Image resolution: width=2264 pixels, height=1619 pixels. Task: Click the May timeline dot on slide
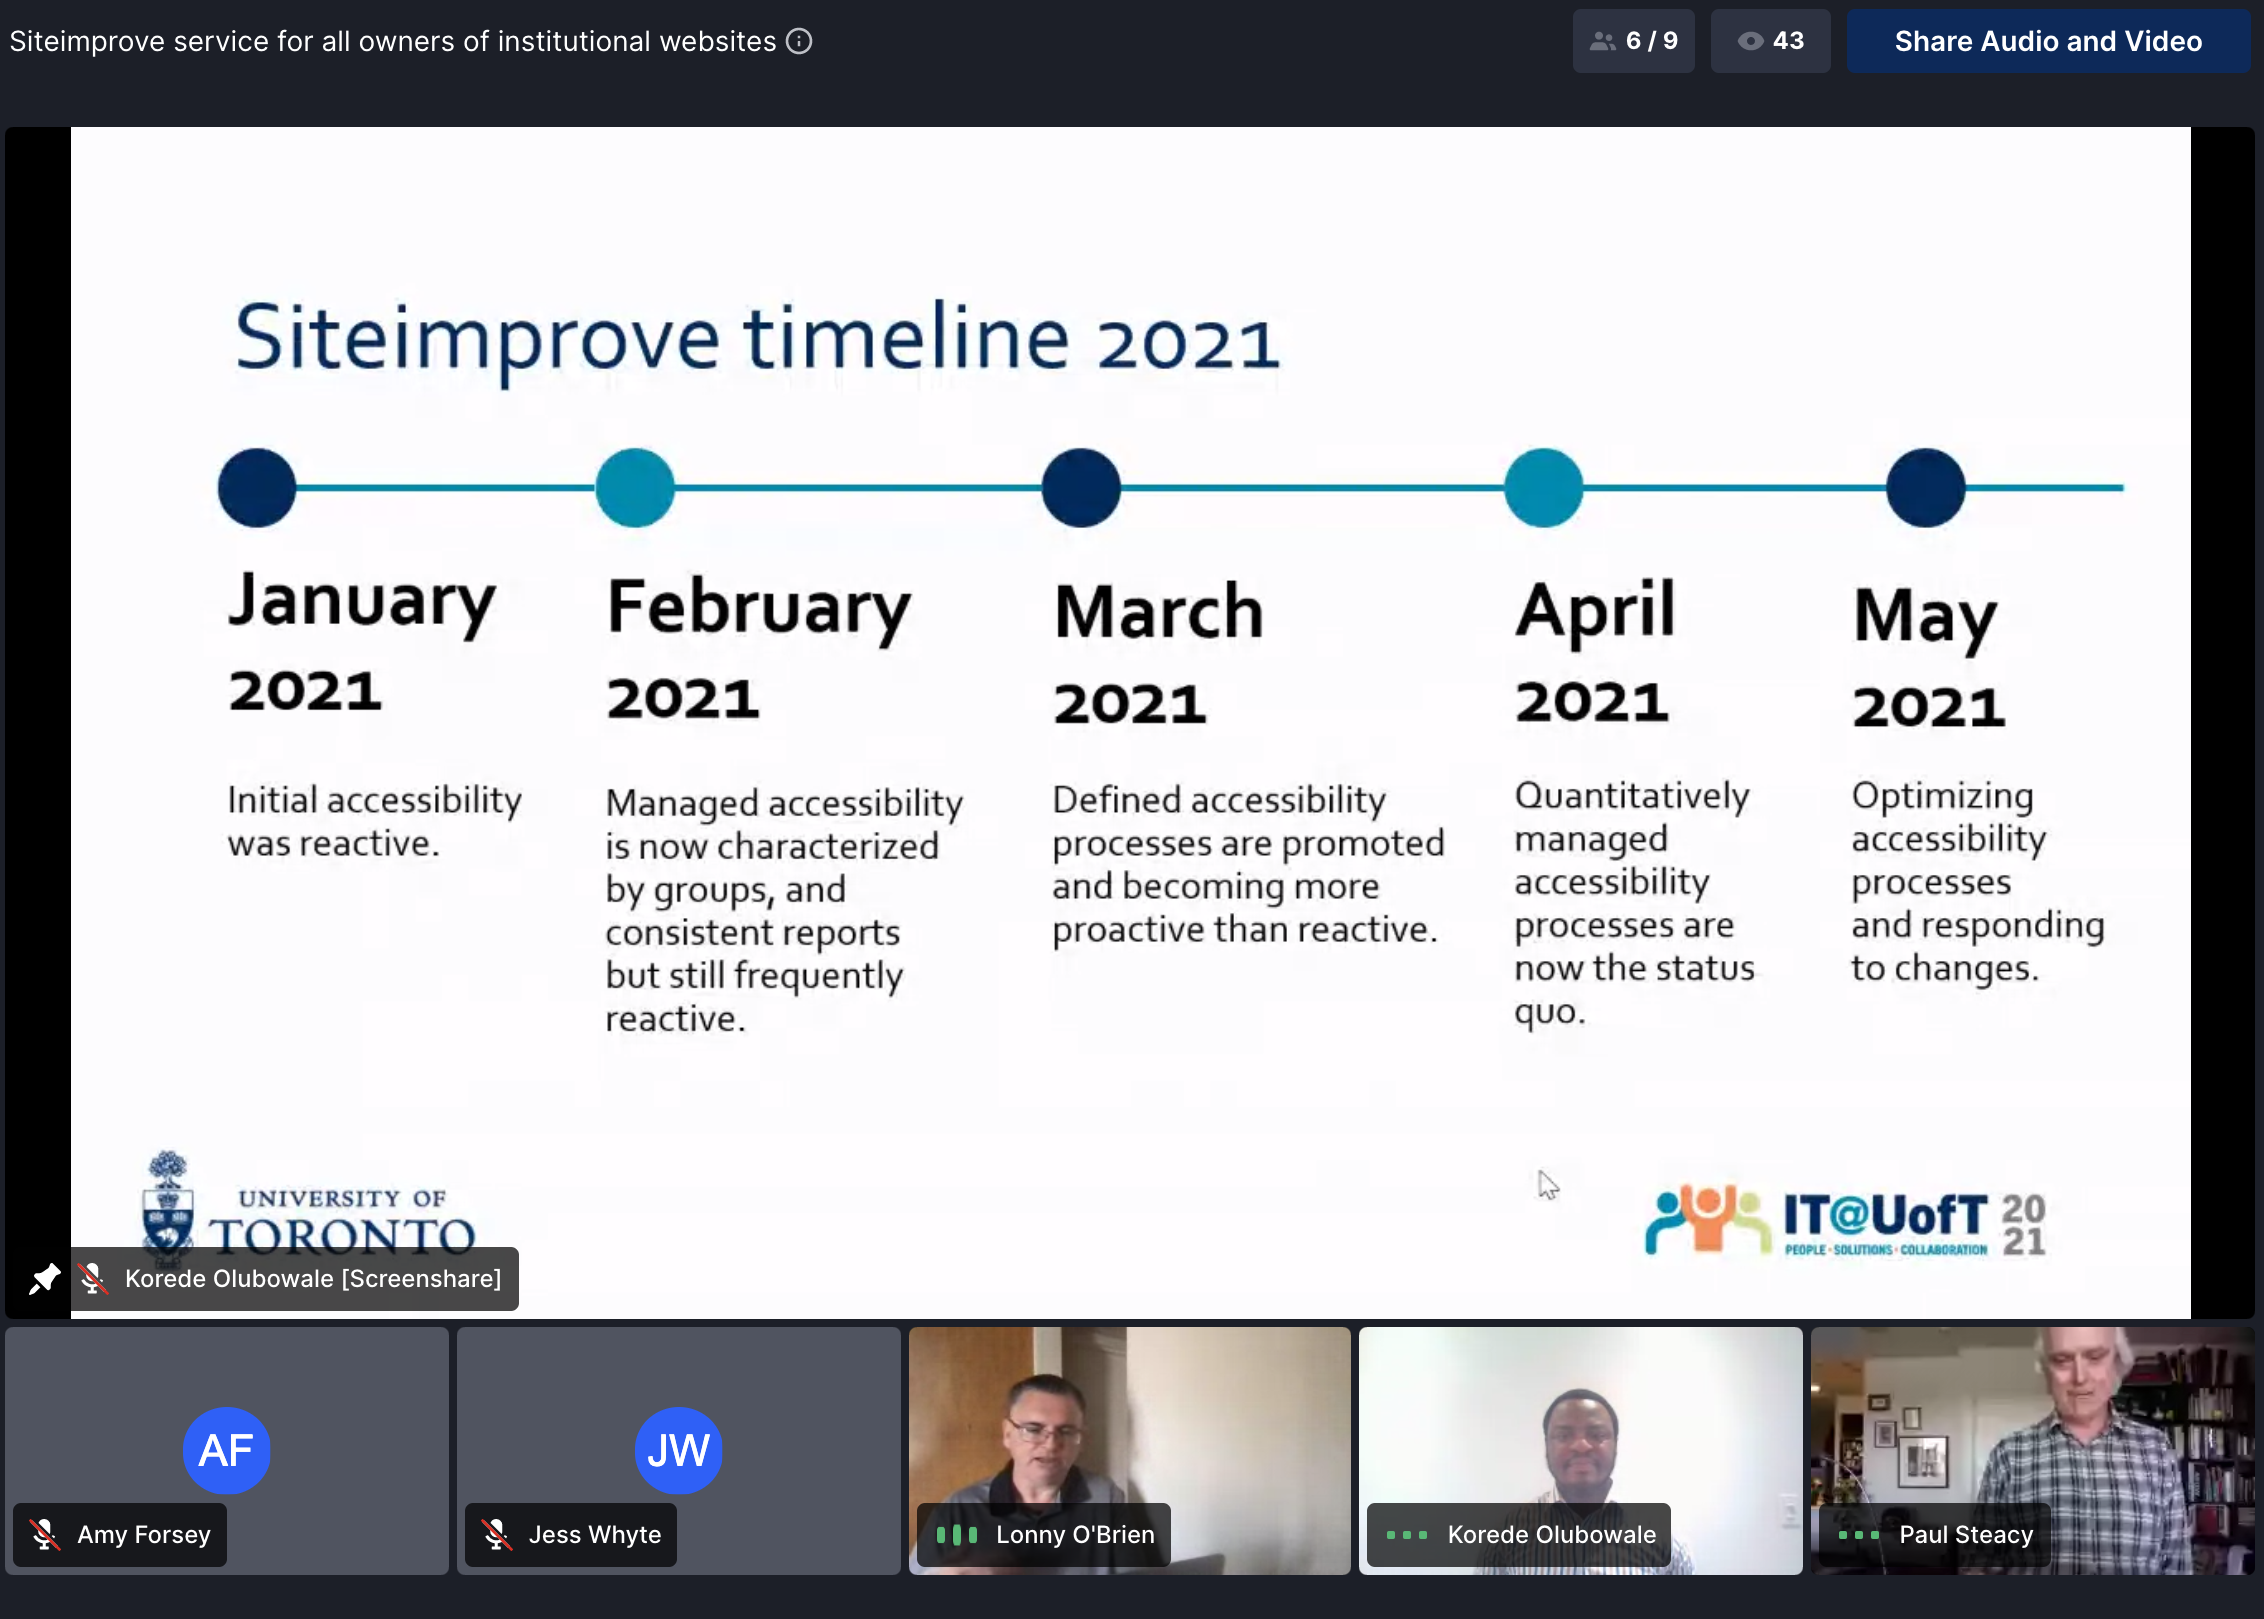coord(1926,488)
